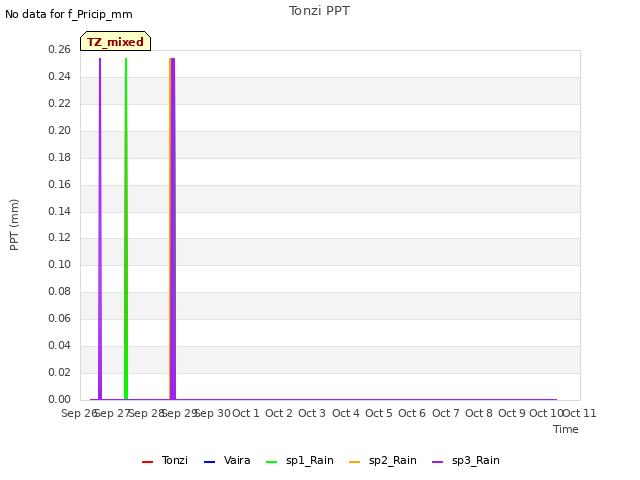This screenshot has width=640, height=480.
Task: Click the 0.20 y-axis tick label
Action: (x=60, y=130)
